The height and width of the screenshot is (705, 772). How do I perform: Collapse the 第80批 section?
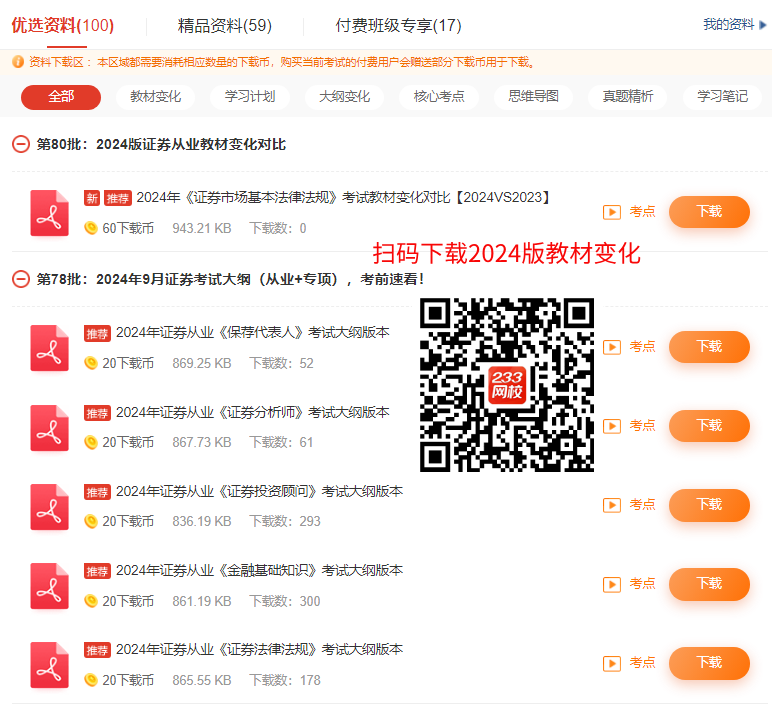coord(21,144)
